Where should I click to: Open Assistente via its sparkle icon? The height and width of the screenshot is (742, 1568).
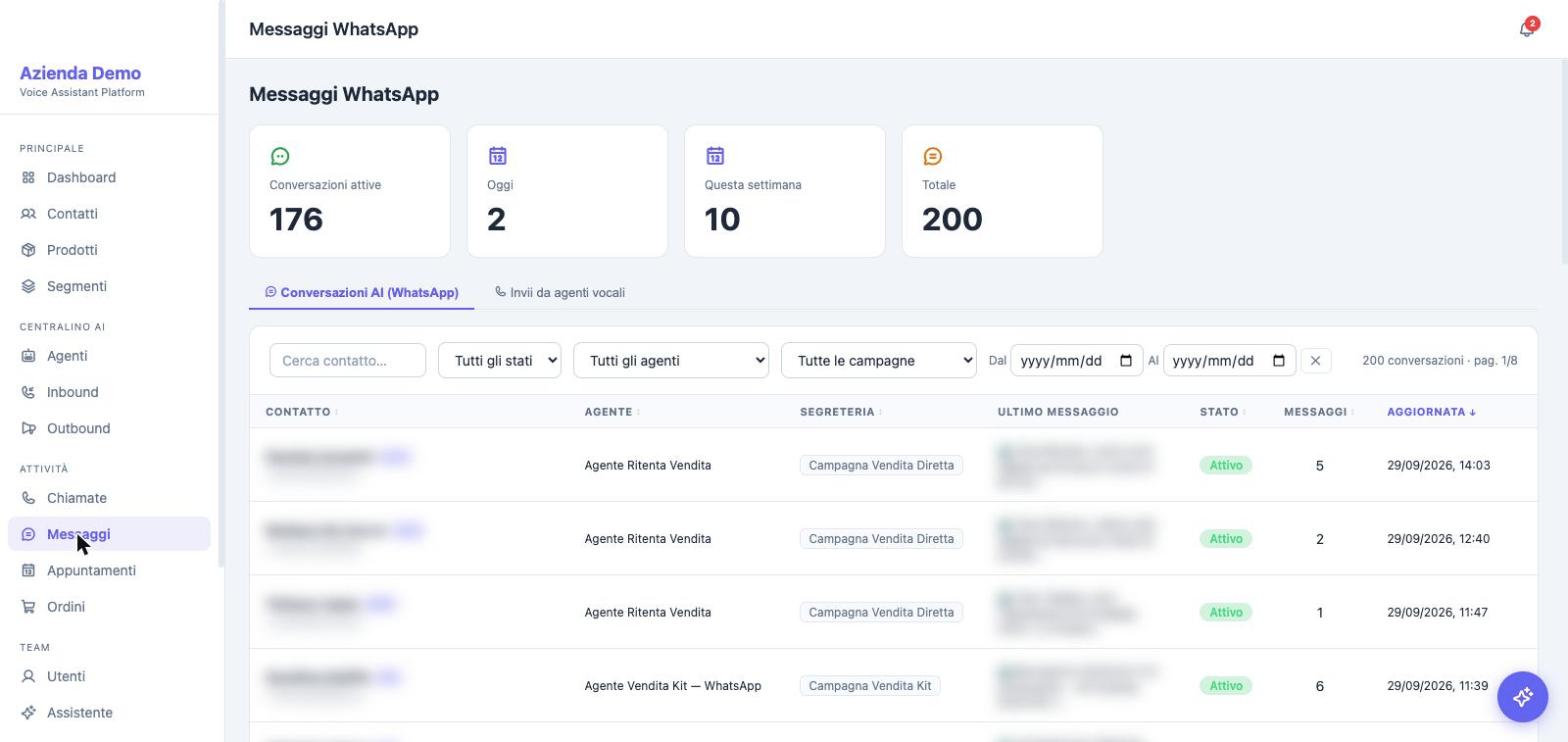point(28,713)
